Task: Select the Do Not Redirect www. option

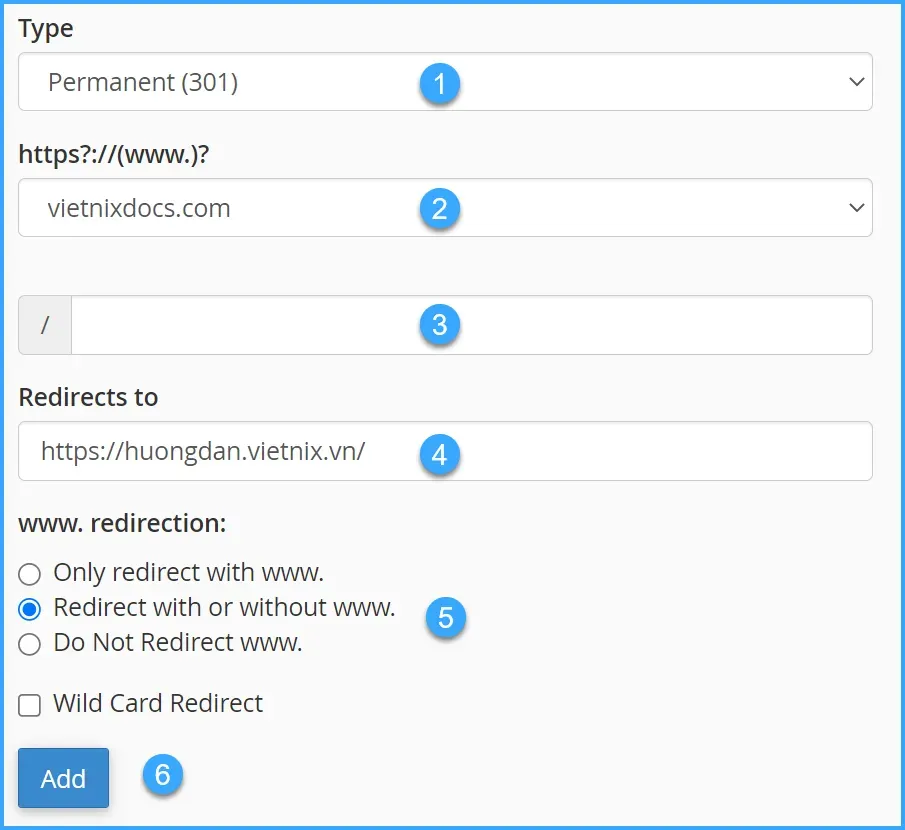Action: click(30, 643)
